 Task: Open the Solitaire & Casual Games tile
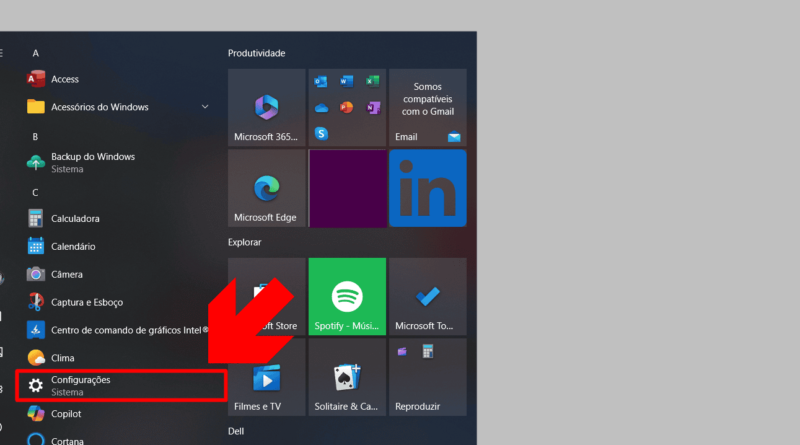click(x=347, y=377)
